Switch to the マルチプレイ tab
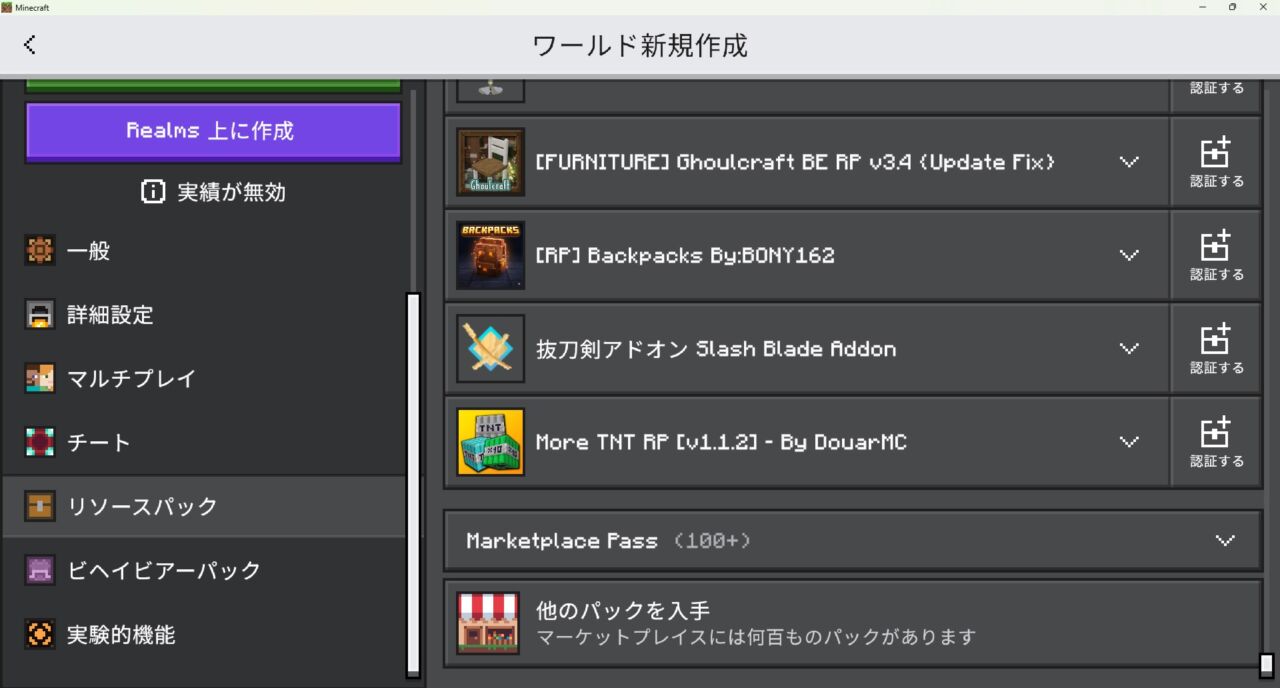The height and width of the screenshot is (688, 1280). point(204,379)
